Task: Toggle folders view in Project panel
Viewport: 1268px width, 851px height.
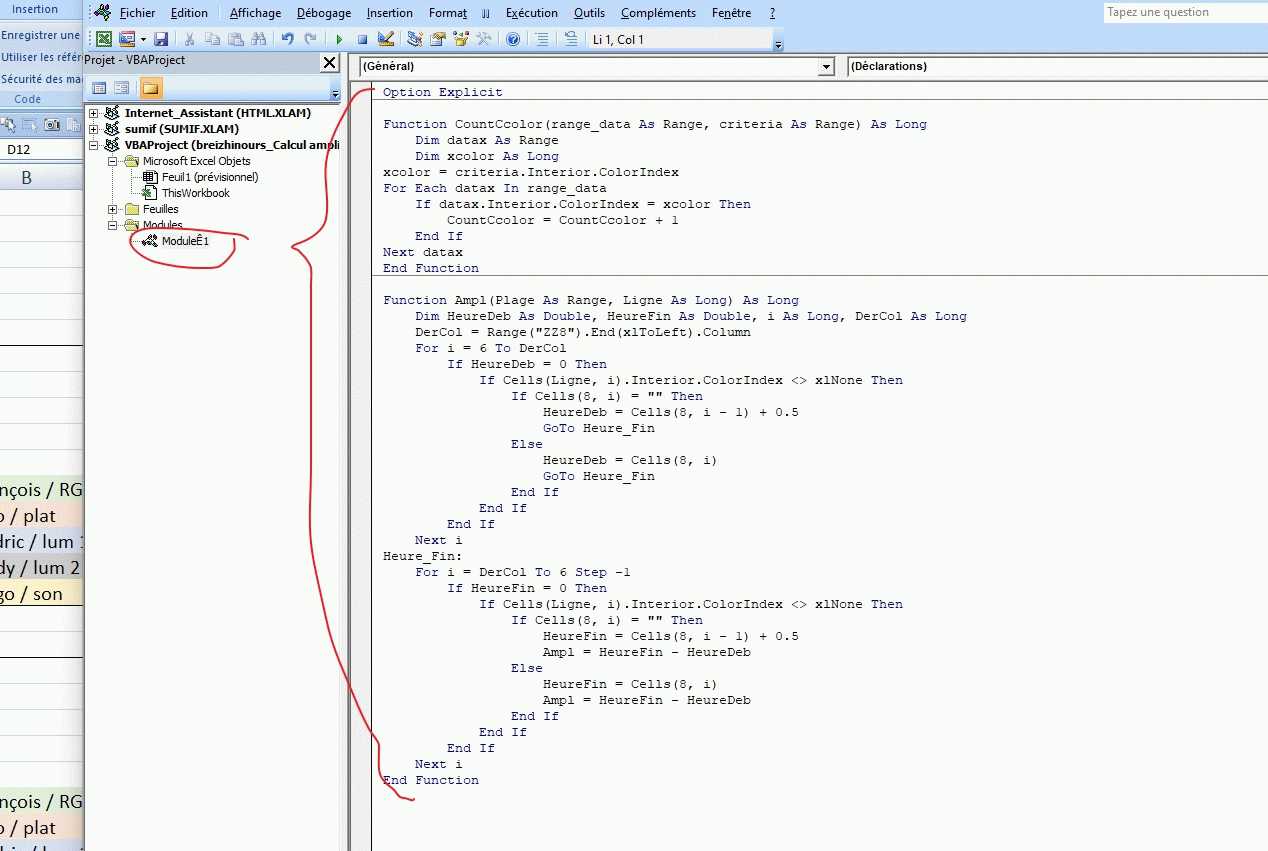Action: [150, 88]
